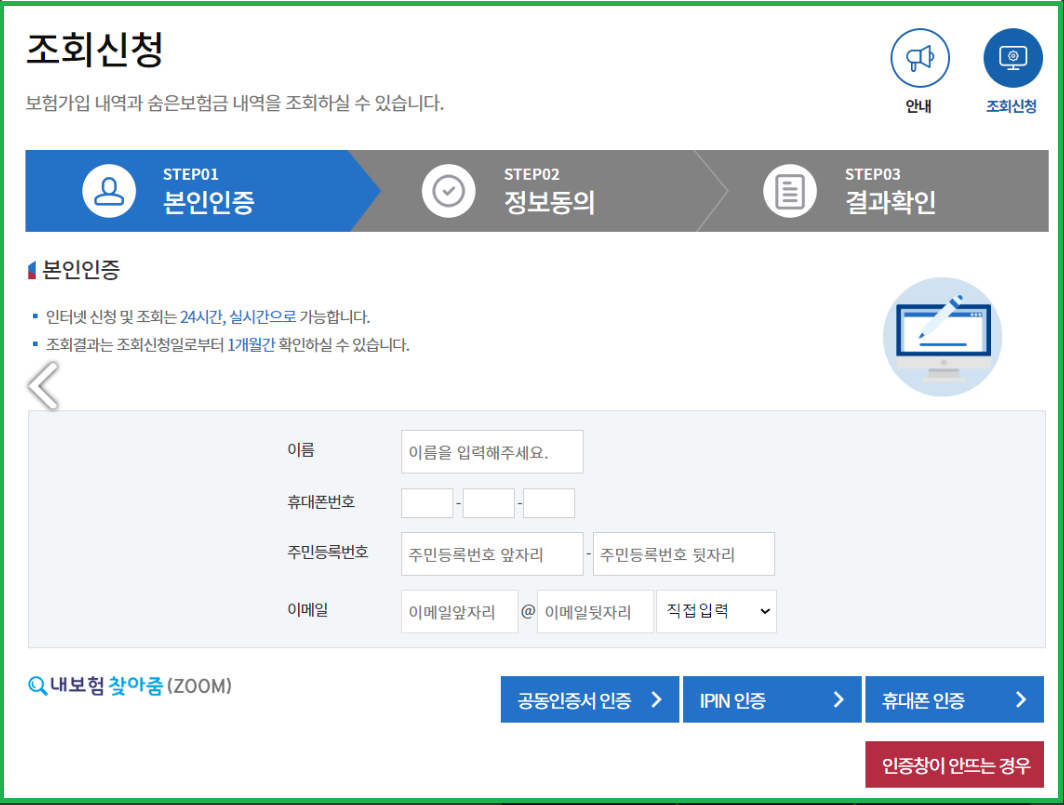
Task: Click the checkmark circle icon in STEP02
Action: 448,189
